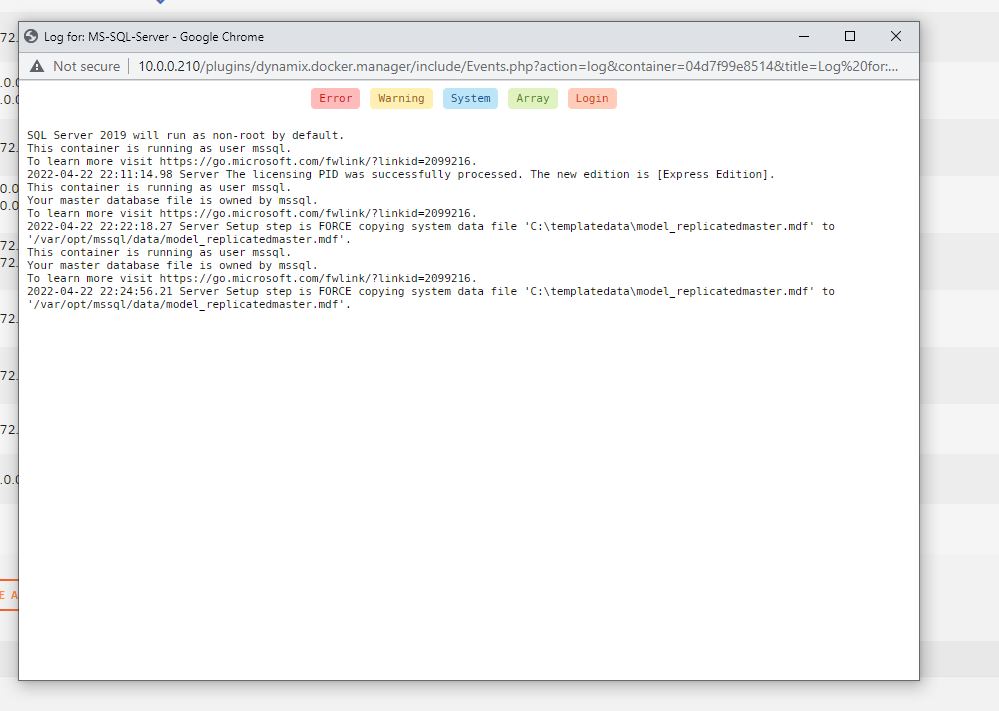
Task: Click the Not secure warning icon
Action: click(37, 66)
